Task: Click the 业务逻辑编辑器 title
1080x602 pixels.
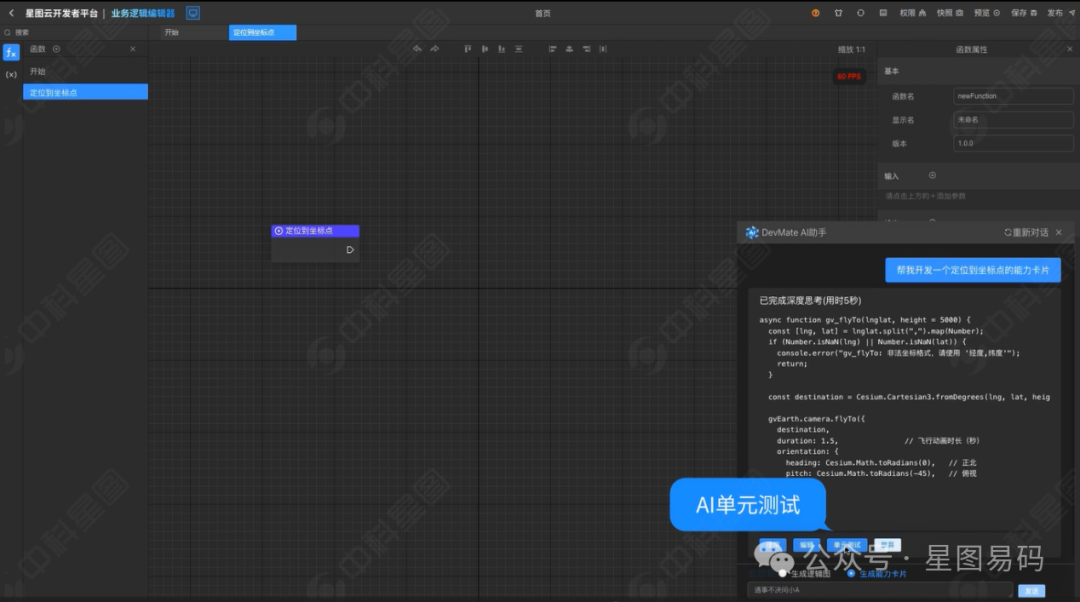Action: [x=143, y=13]
